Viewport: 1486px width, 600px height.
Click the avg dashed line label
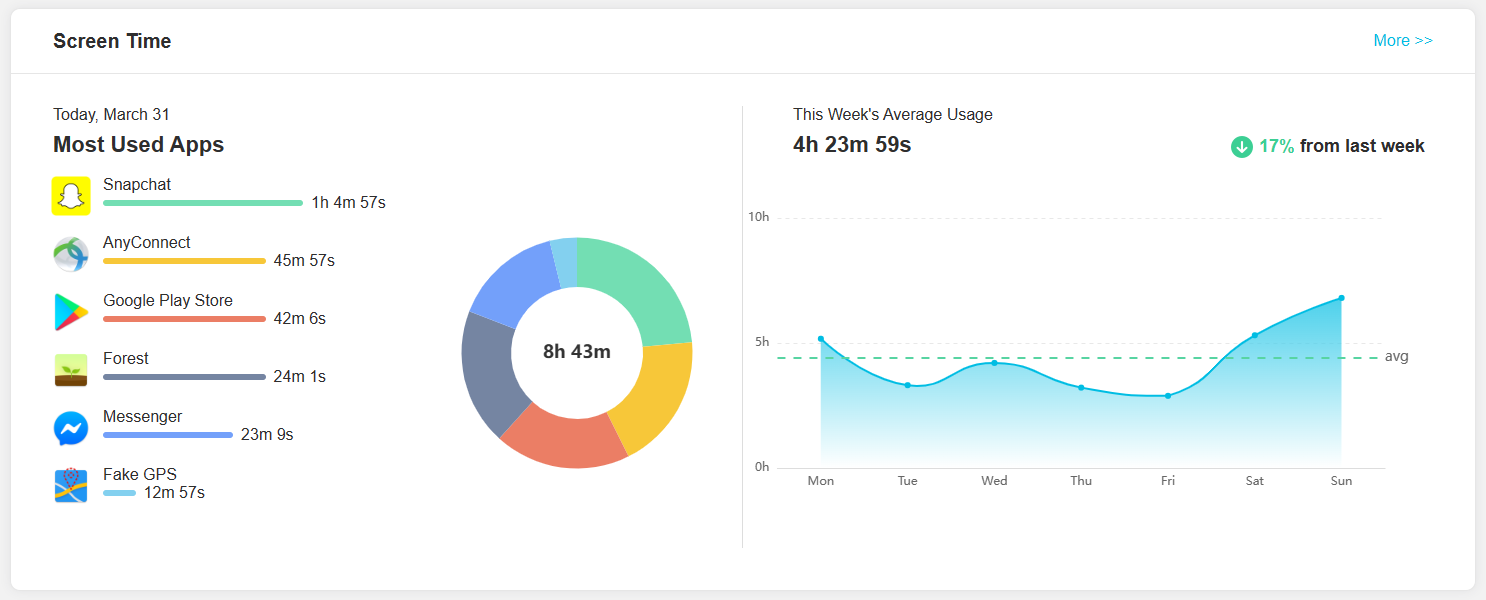pos(1397,357)
